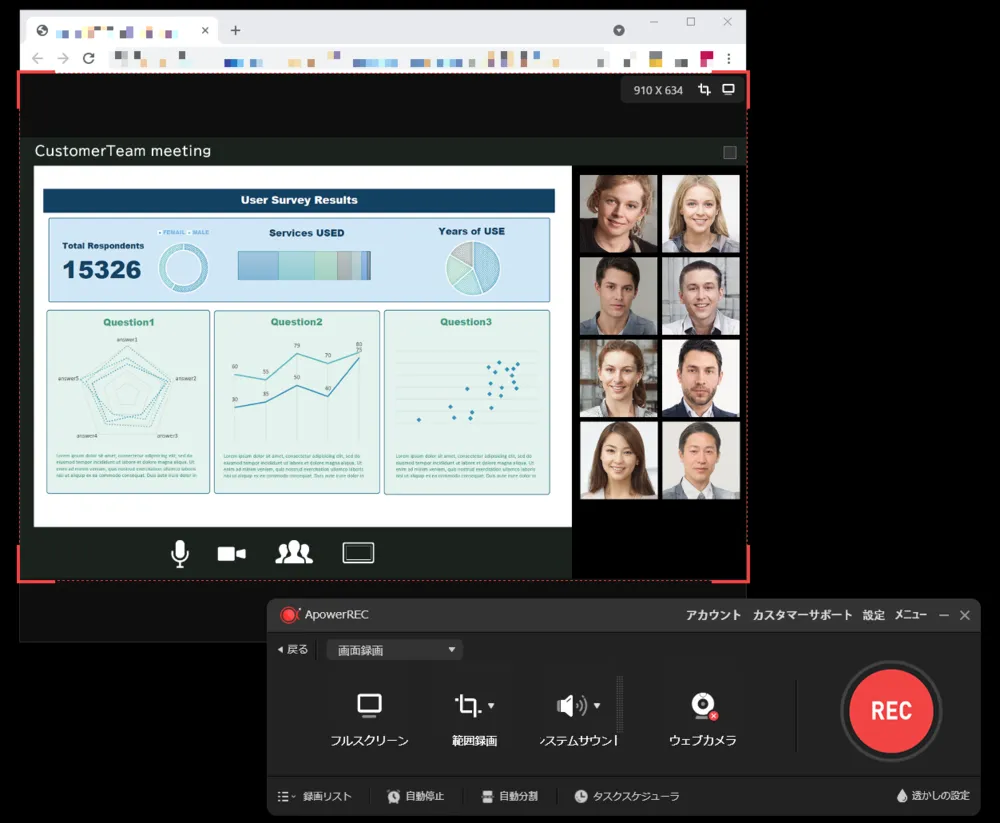Click the 戻る back button
Image resolution: width=1000 pixels, height=823 pixels.
[x=292, y=649]
